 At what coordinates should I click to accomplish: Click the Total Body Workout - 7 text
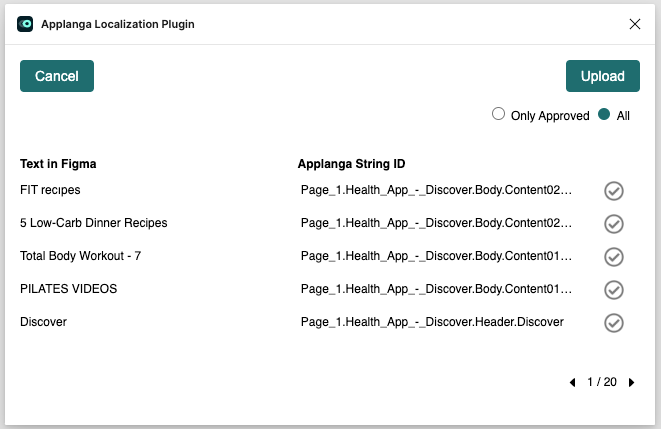(x=81, y=256)
